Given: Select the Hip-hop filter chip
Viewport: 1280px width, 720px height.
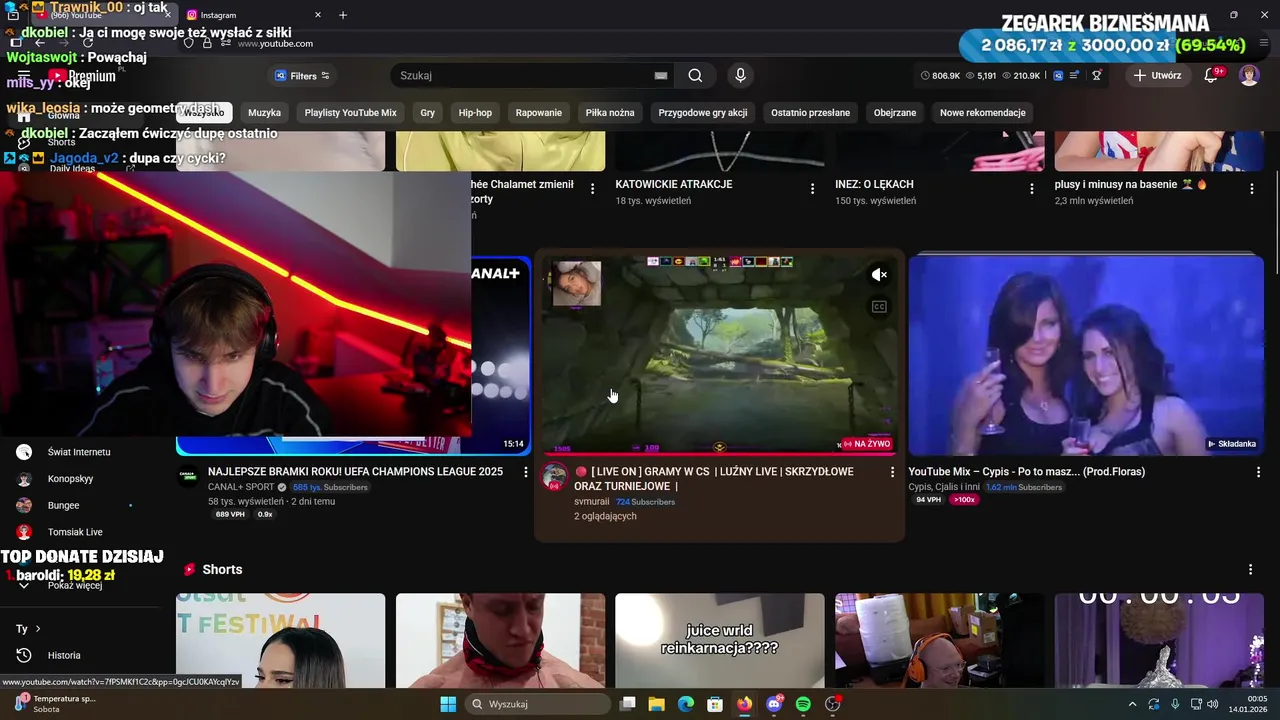Looking at the screenshot, I should pos(475,113).
